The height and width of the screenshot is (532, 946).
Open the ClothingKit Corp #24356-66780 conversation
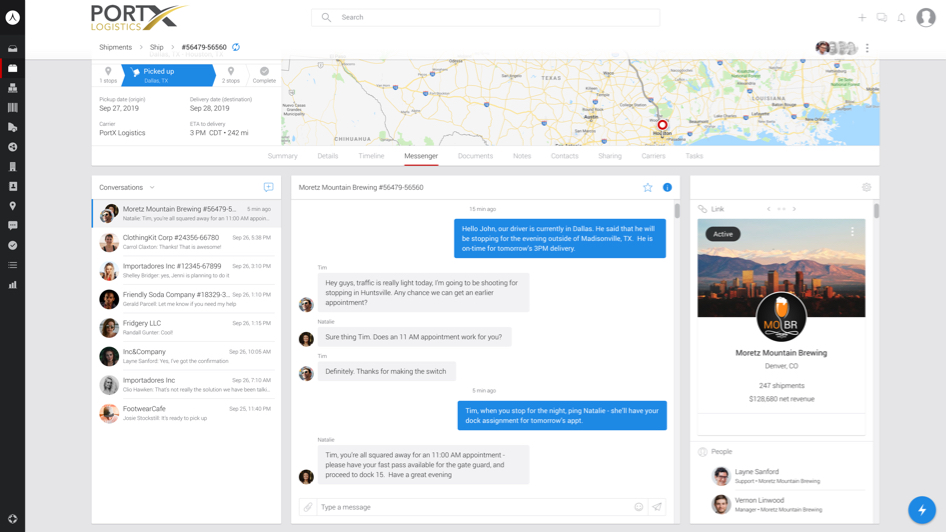click(186, 242)
